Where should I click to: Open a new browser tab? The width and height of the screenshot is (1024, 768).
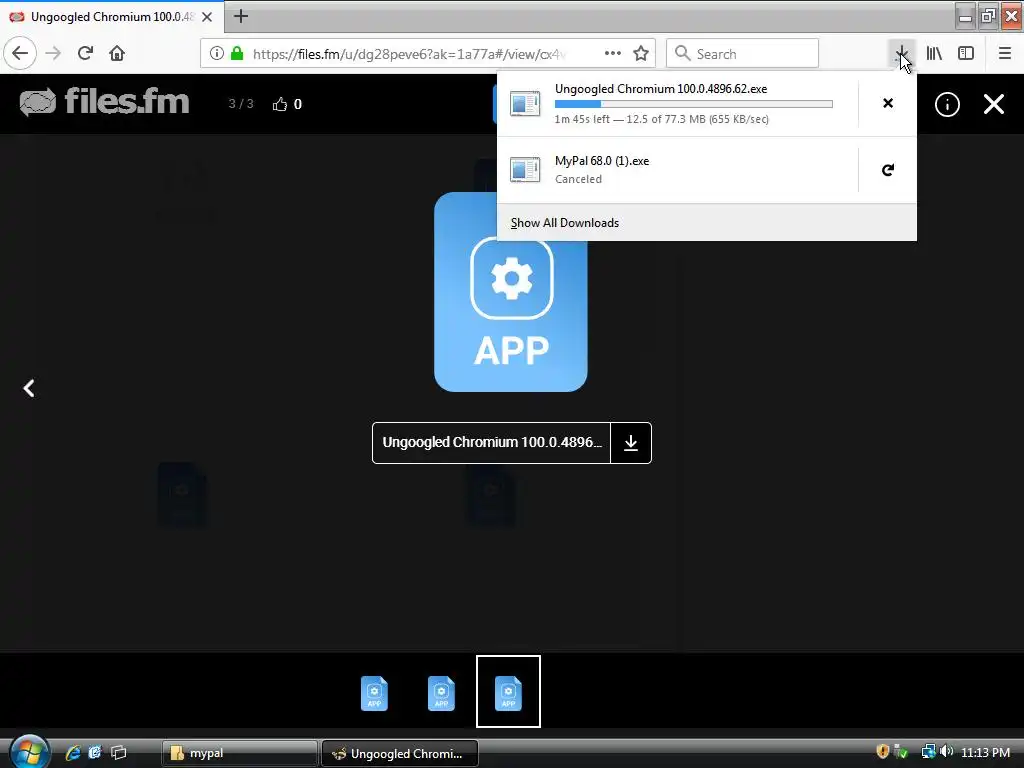pos(241,16)
